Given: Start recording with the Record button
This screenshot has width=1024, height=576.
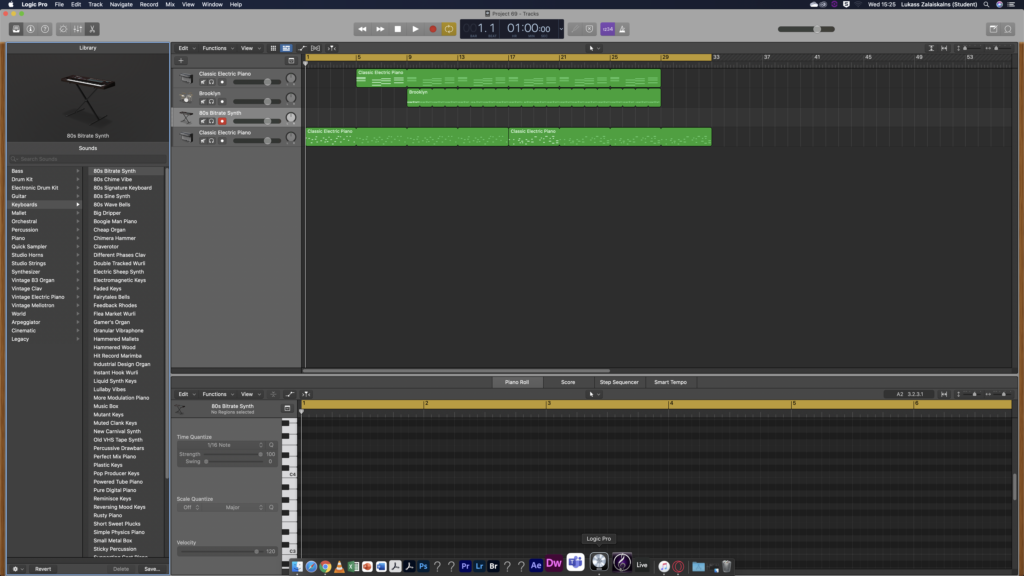Looking at the screenshot, I should coord(432,29).
